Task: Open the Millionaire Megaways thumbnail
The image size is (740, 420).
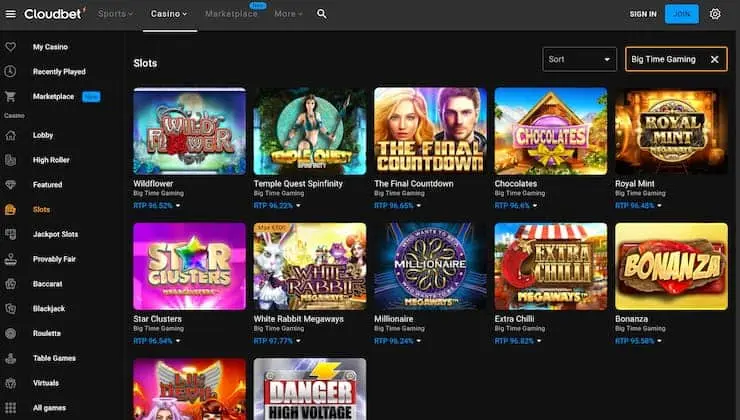Action: 430,266
